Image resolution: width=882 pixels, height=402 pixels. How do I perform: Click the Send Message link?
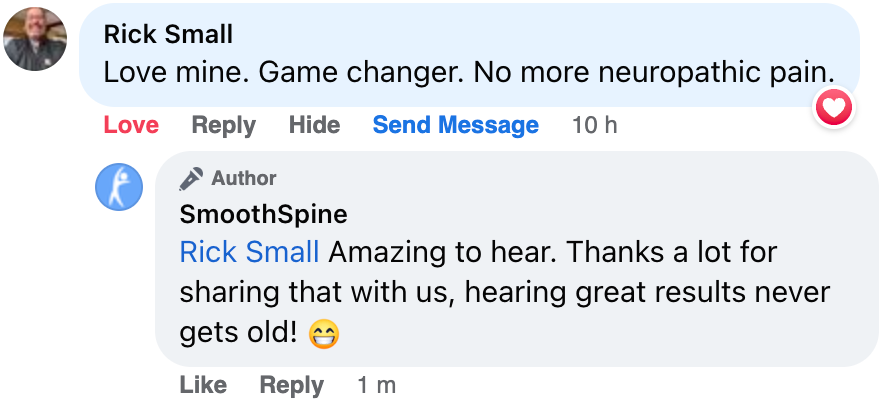point(455,125)
